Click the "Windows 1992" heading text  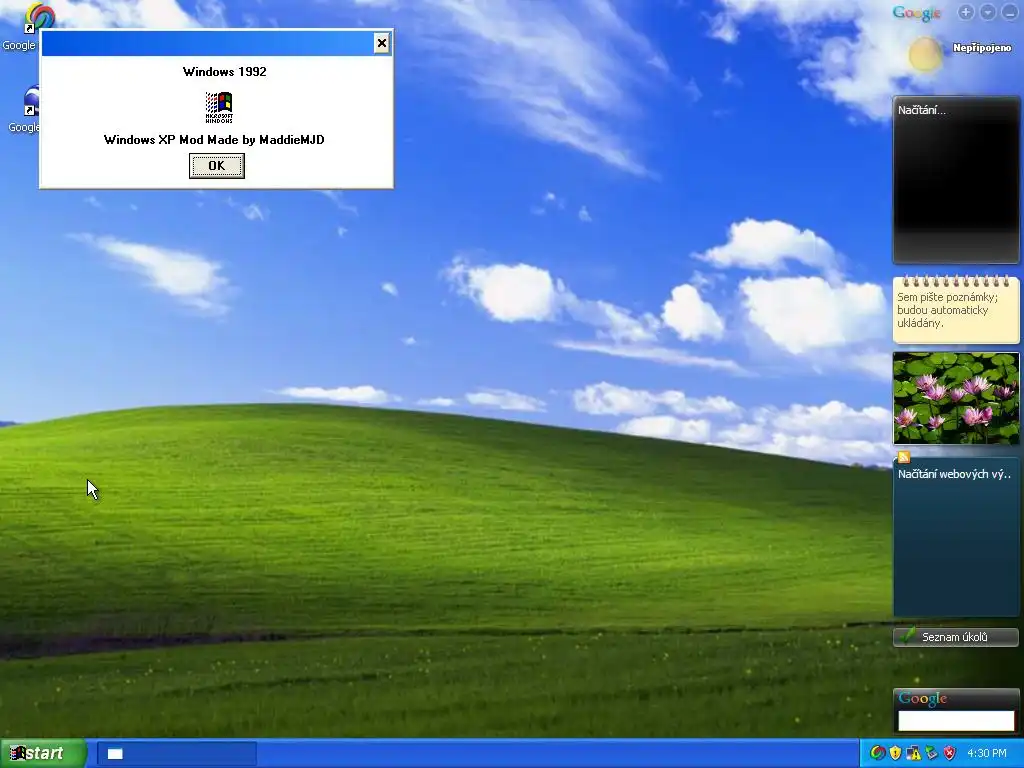coord(225,72)
